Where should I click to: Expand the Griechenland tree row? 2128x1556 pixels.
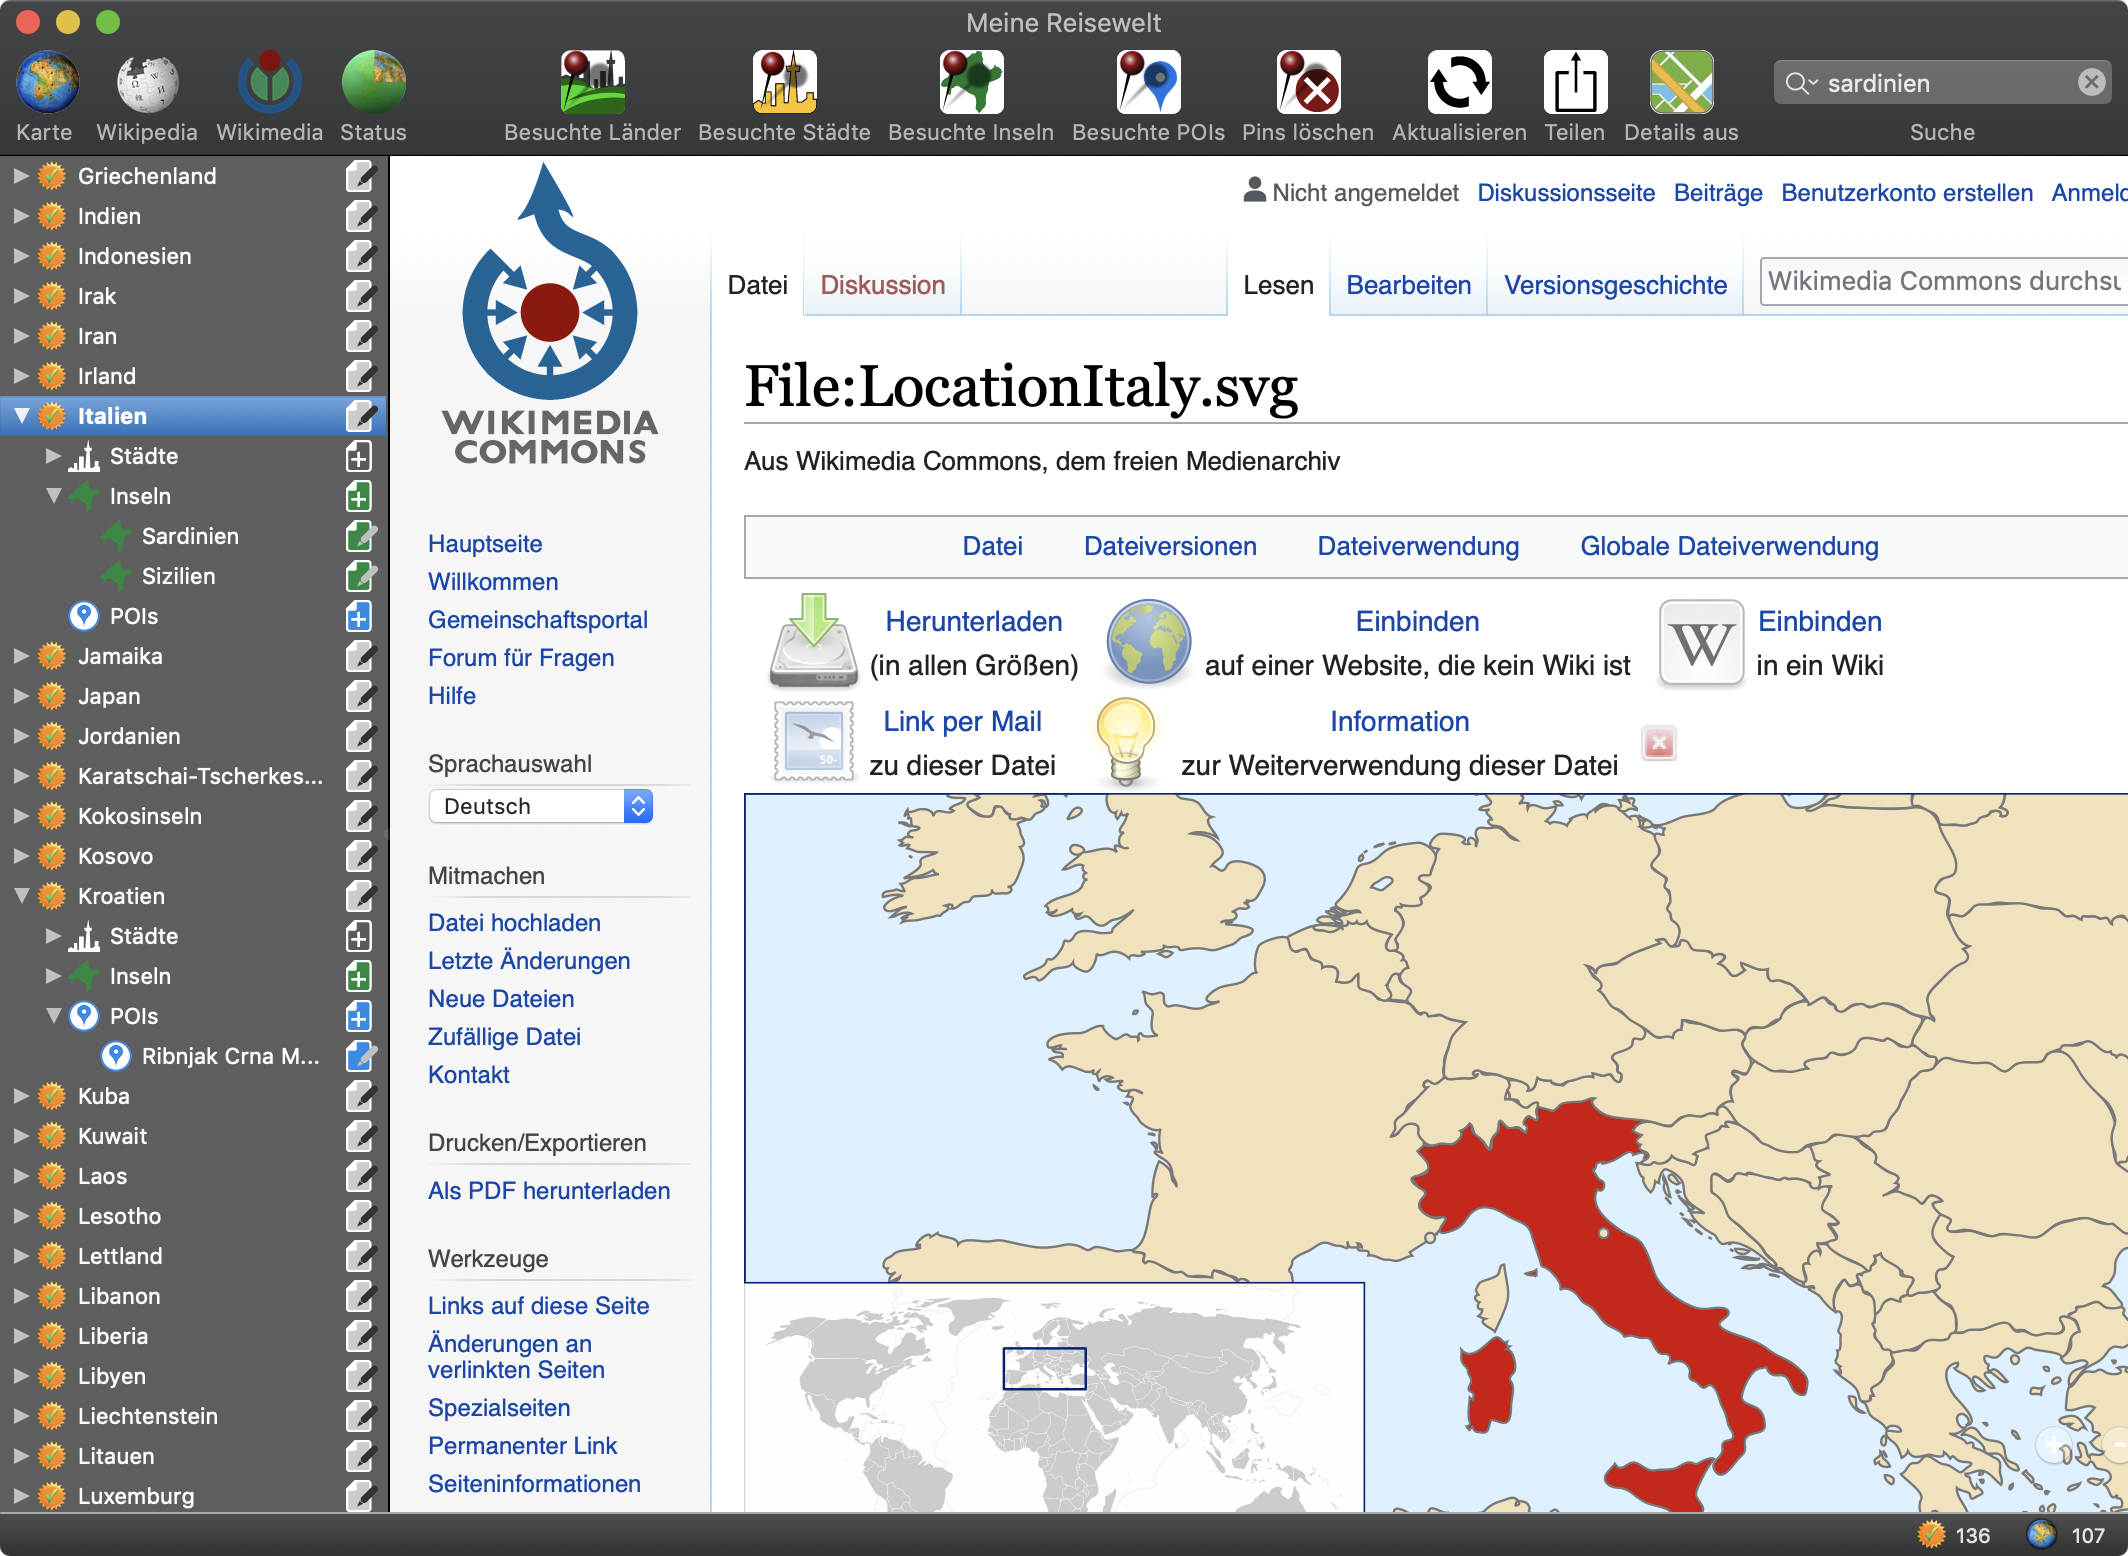click(x=21, y=176)
